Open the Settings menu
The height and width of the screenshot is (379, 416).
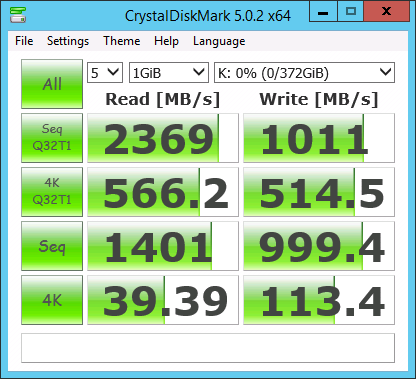68,41
